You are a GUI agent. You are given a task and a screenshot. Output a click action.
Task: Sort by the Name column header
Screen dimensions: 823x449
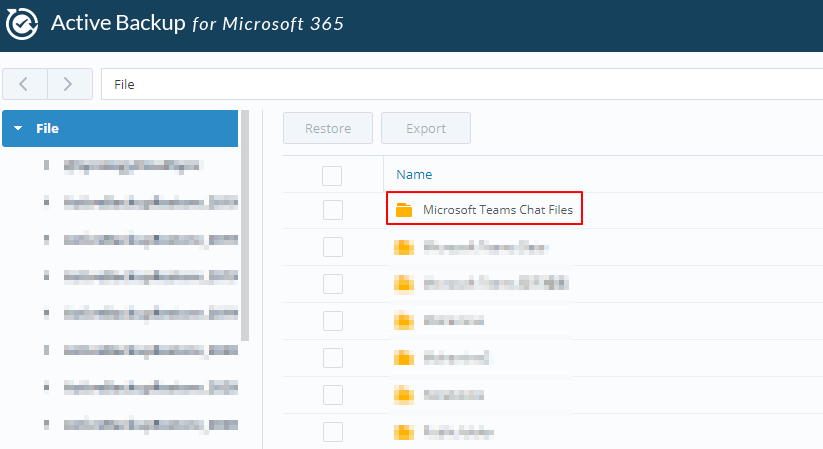pos(414,174)
